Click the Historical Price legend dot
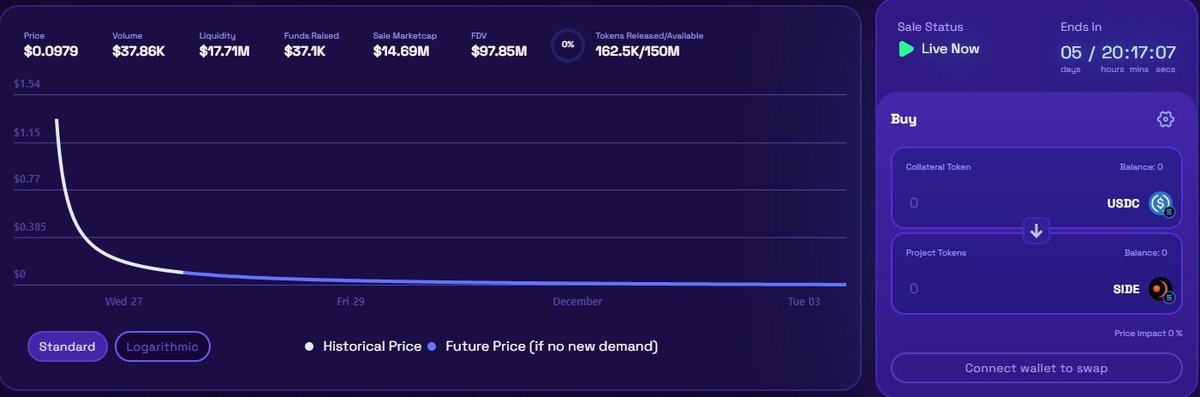Image resolution: width=1200 pixels, height=397 pixels. pos(310,347)
